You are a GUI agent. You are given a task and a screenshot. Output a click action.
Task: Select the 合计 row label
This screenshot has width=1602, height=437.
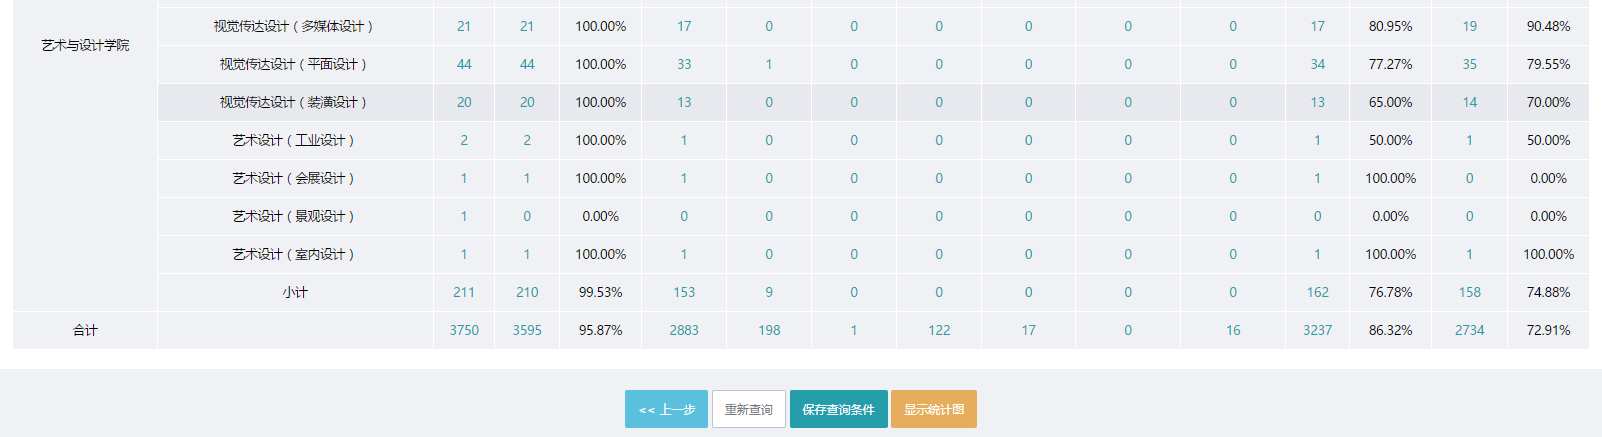coord(85,330)
